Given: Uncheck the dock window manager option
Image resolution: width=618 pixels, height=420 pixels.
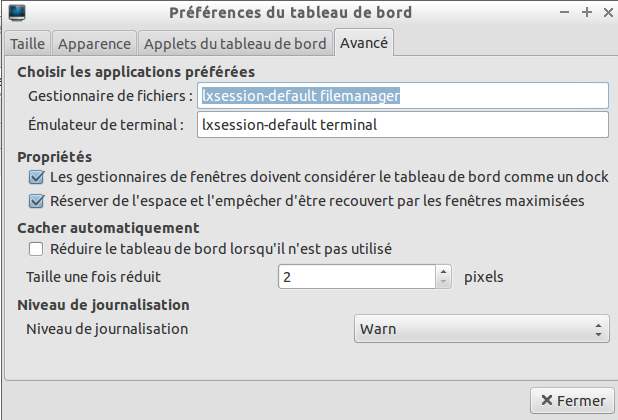Looking at the screenshot, I should click(36, 177).
